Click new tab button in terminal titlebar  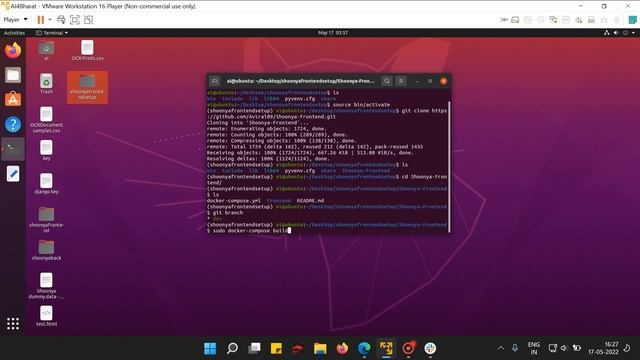click(214, 81)
